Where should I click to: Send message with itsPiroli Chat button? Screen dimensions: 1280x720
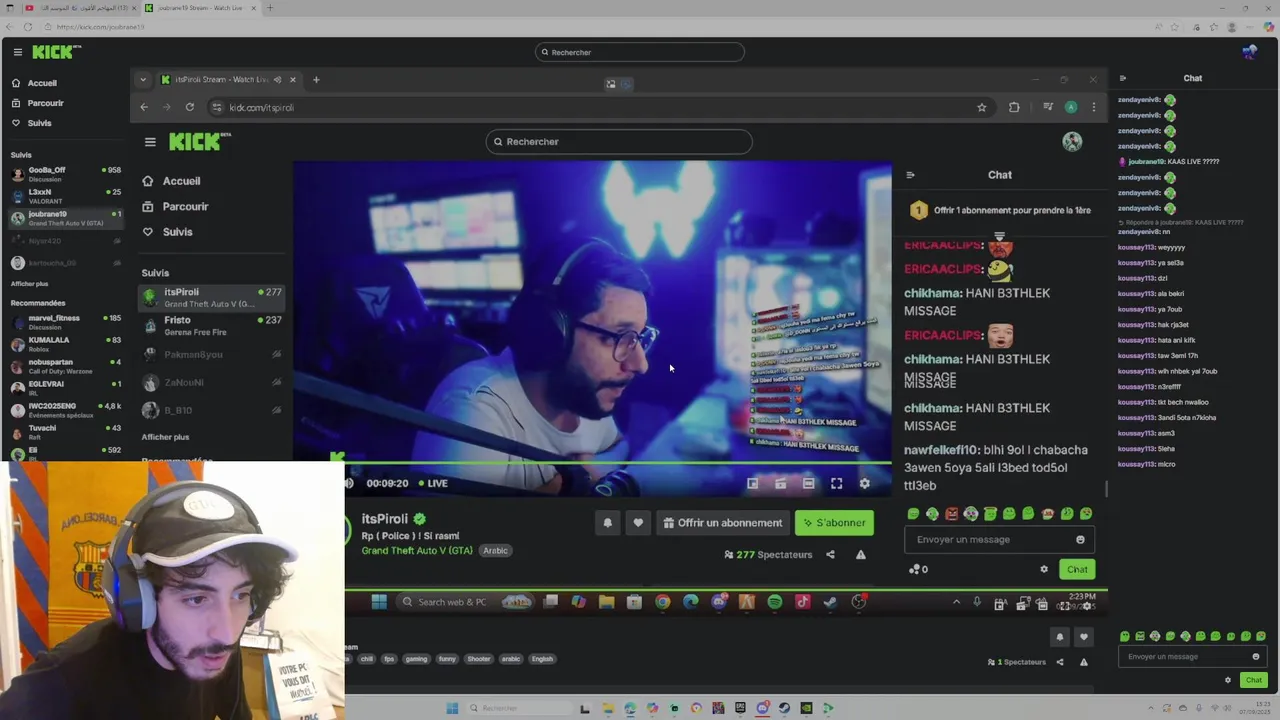pyautogui.click(x=1077, y=570)
